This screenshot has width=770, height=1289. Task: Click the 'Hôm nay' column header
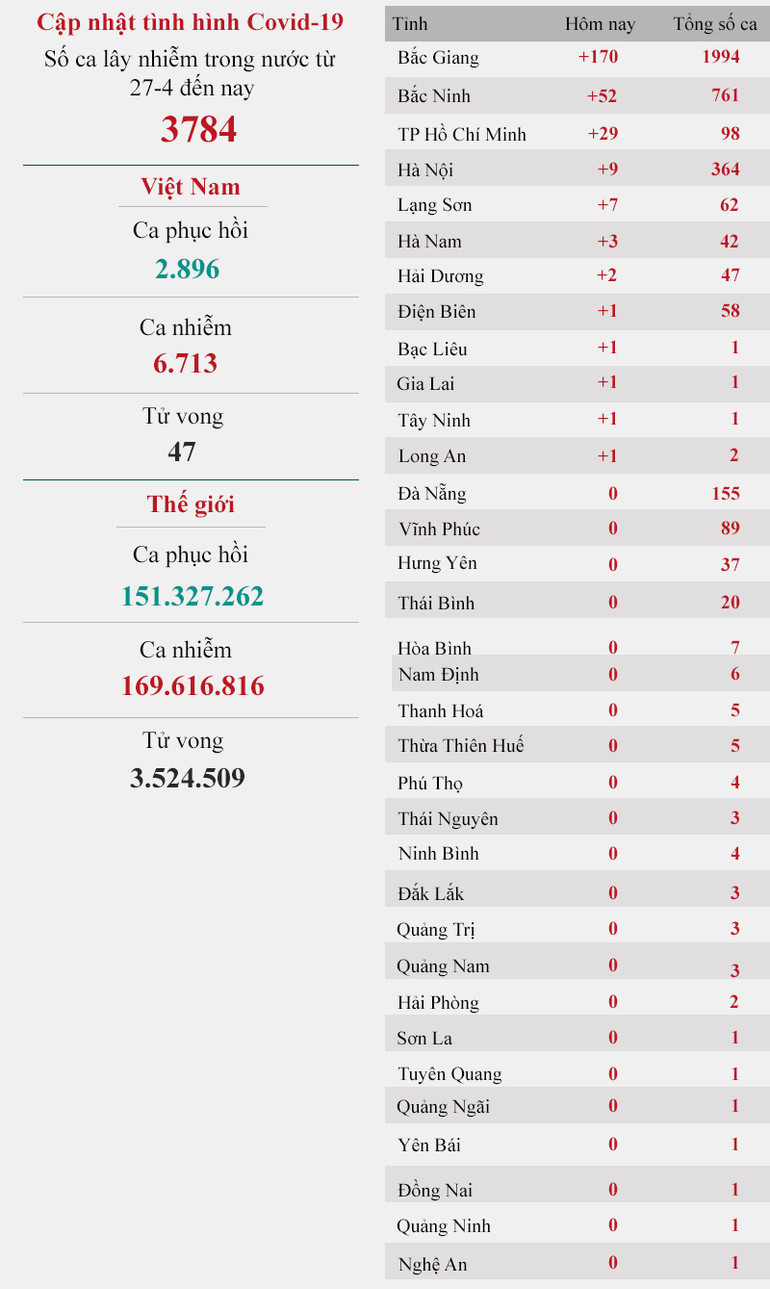[599, 23]
